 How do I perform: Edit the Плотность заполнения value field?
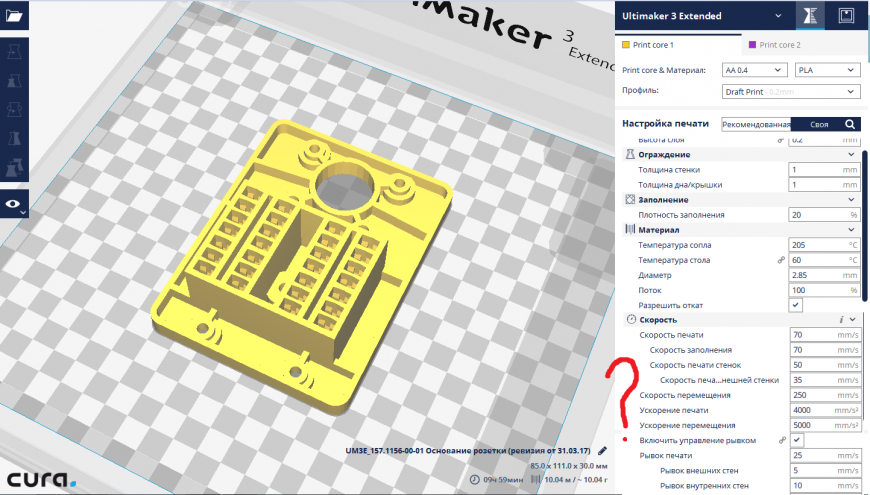tap(825, 215)
